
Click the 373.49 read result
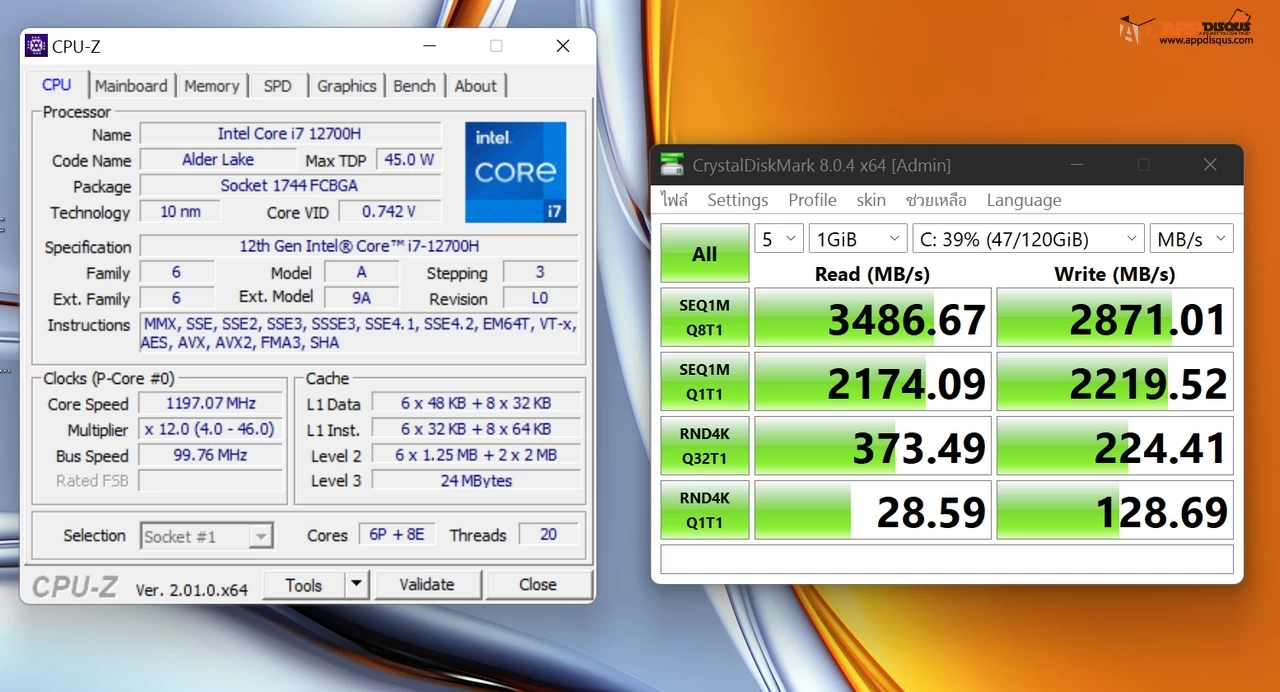873,445
